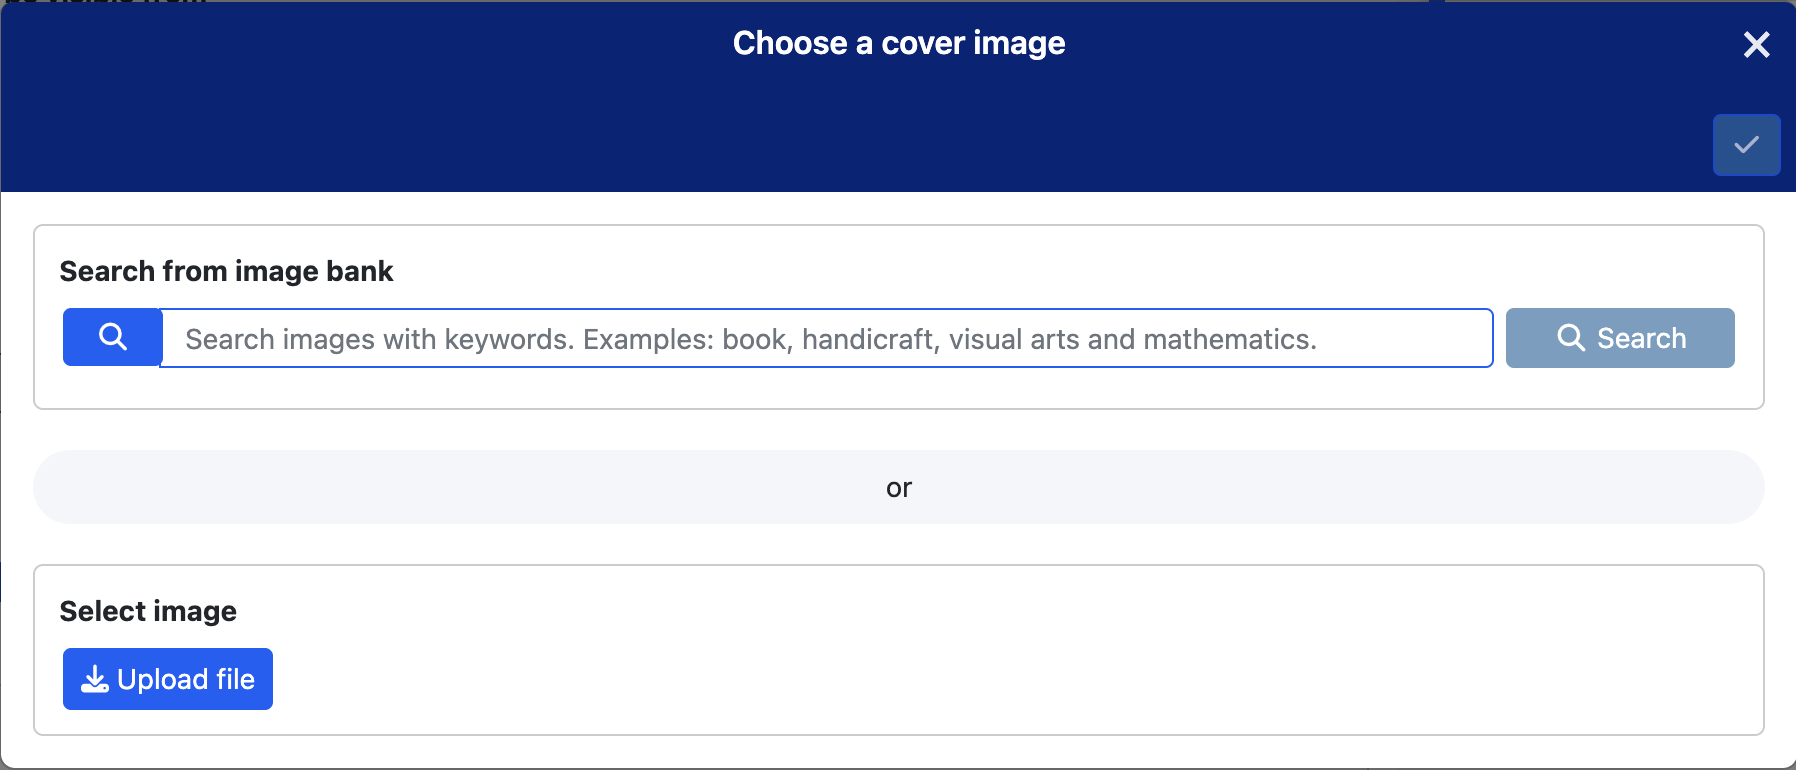Click the 'Upload file' text label
This screenshot has height=770, width=1796.
(x=186, y=679)
